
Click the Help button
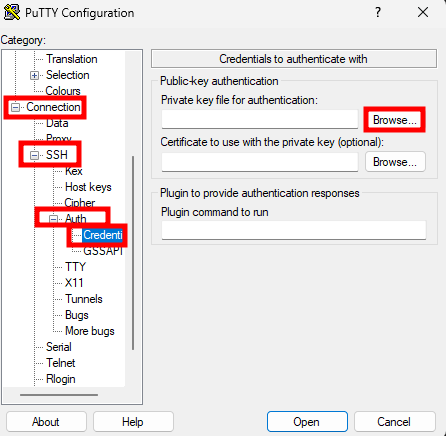point(133,422)
